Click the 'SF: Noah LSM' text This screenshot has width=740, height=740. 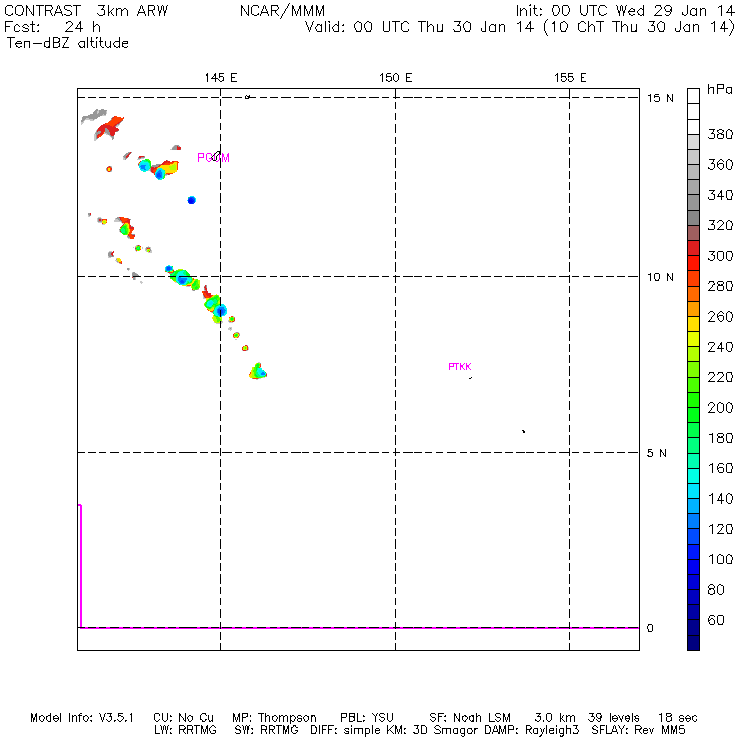pos(470,718)
